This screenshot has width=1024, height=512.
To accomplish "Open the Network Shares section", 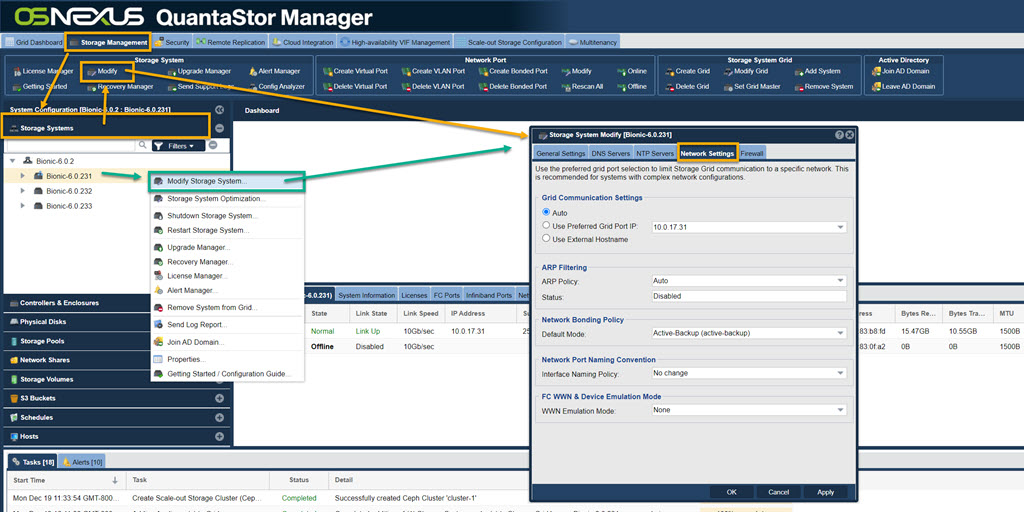I will click(114, 360).
